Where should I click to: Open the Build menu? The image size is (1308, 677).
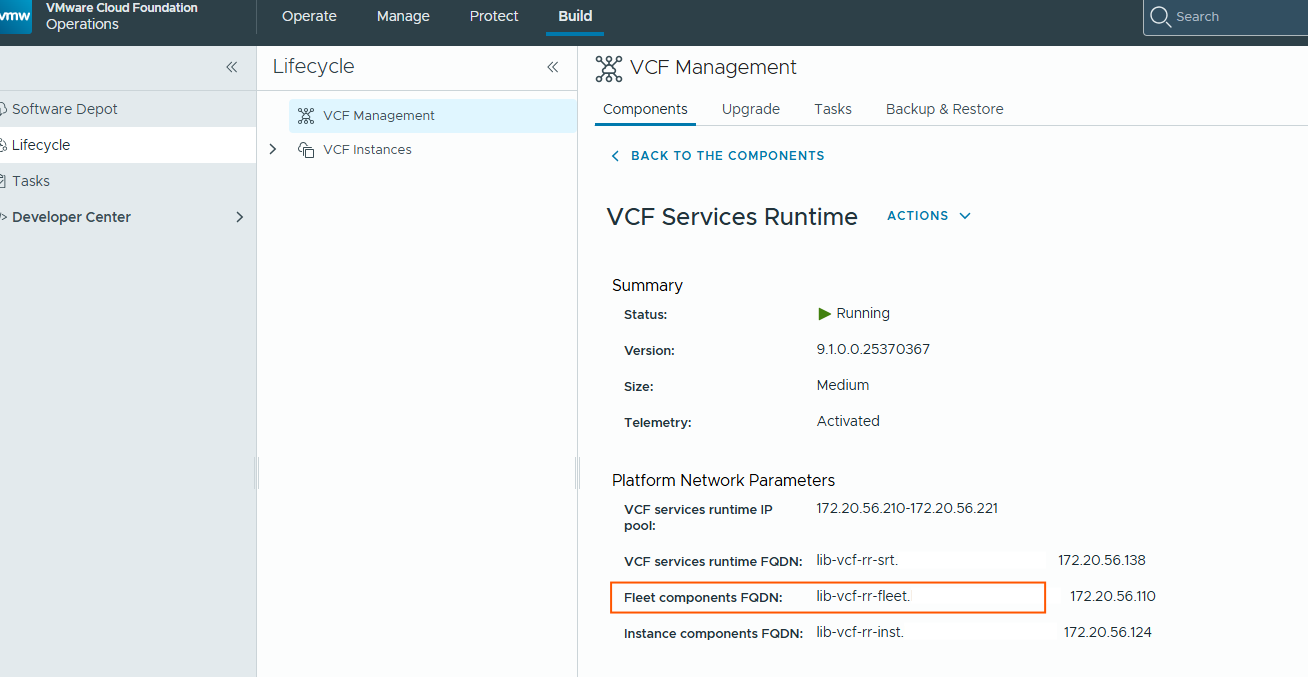[575, 17]
